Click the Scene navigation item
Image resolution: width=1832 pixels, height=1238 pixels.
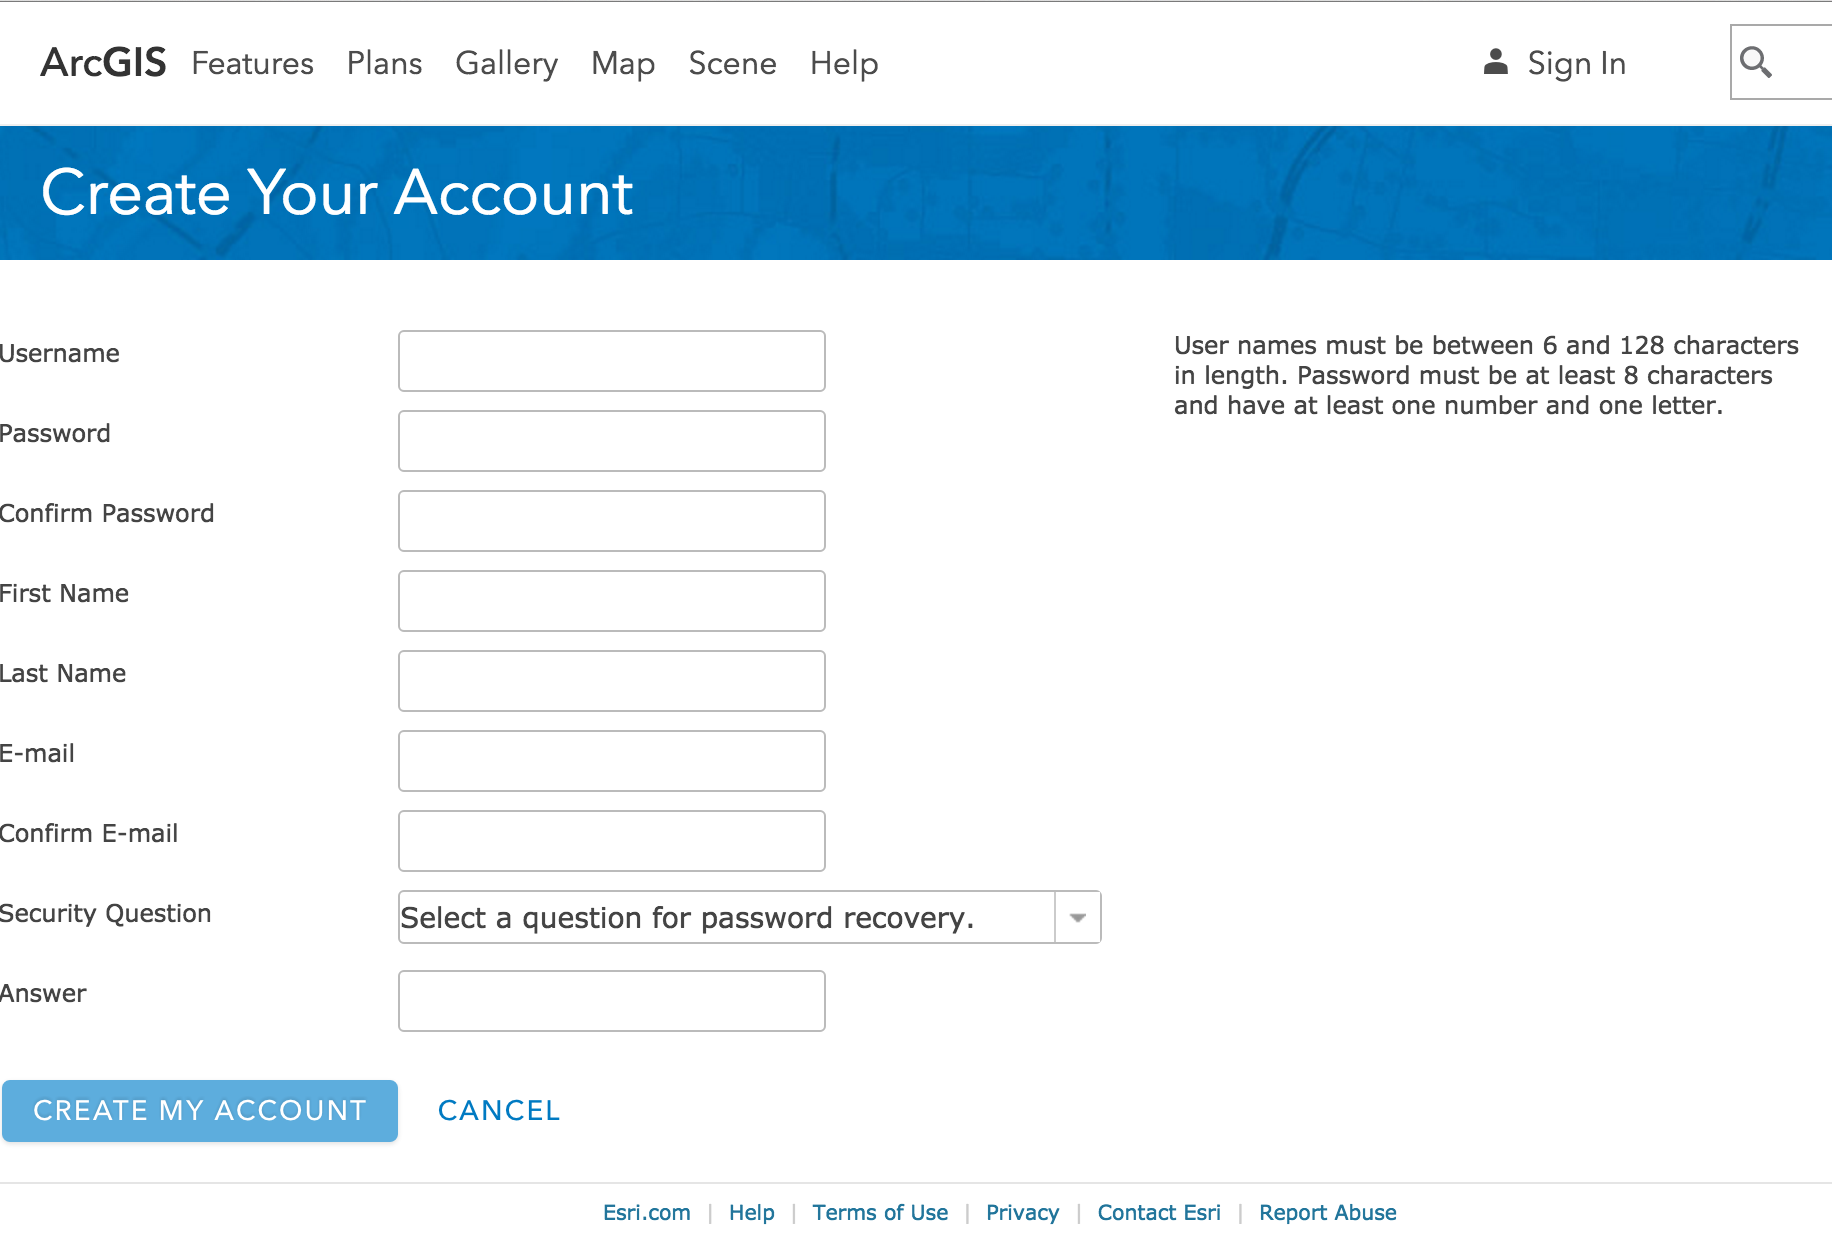click(733, 63)
